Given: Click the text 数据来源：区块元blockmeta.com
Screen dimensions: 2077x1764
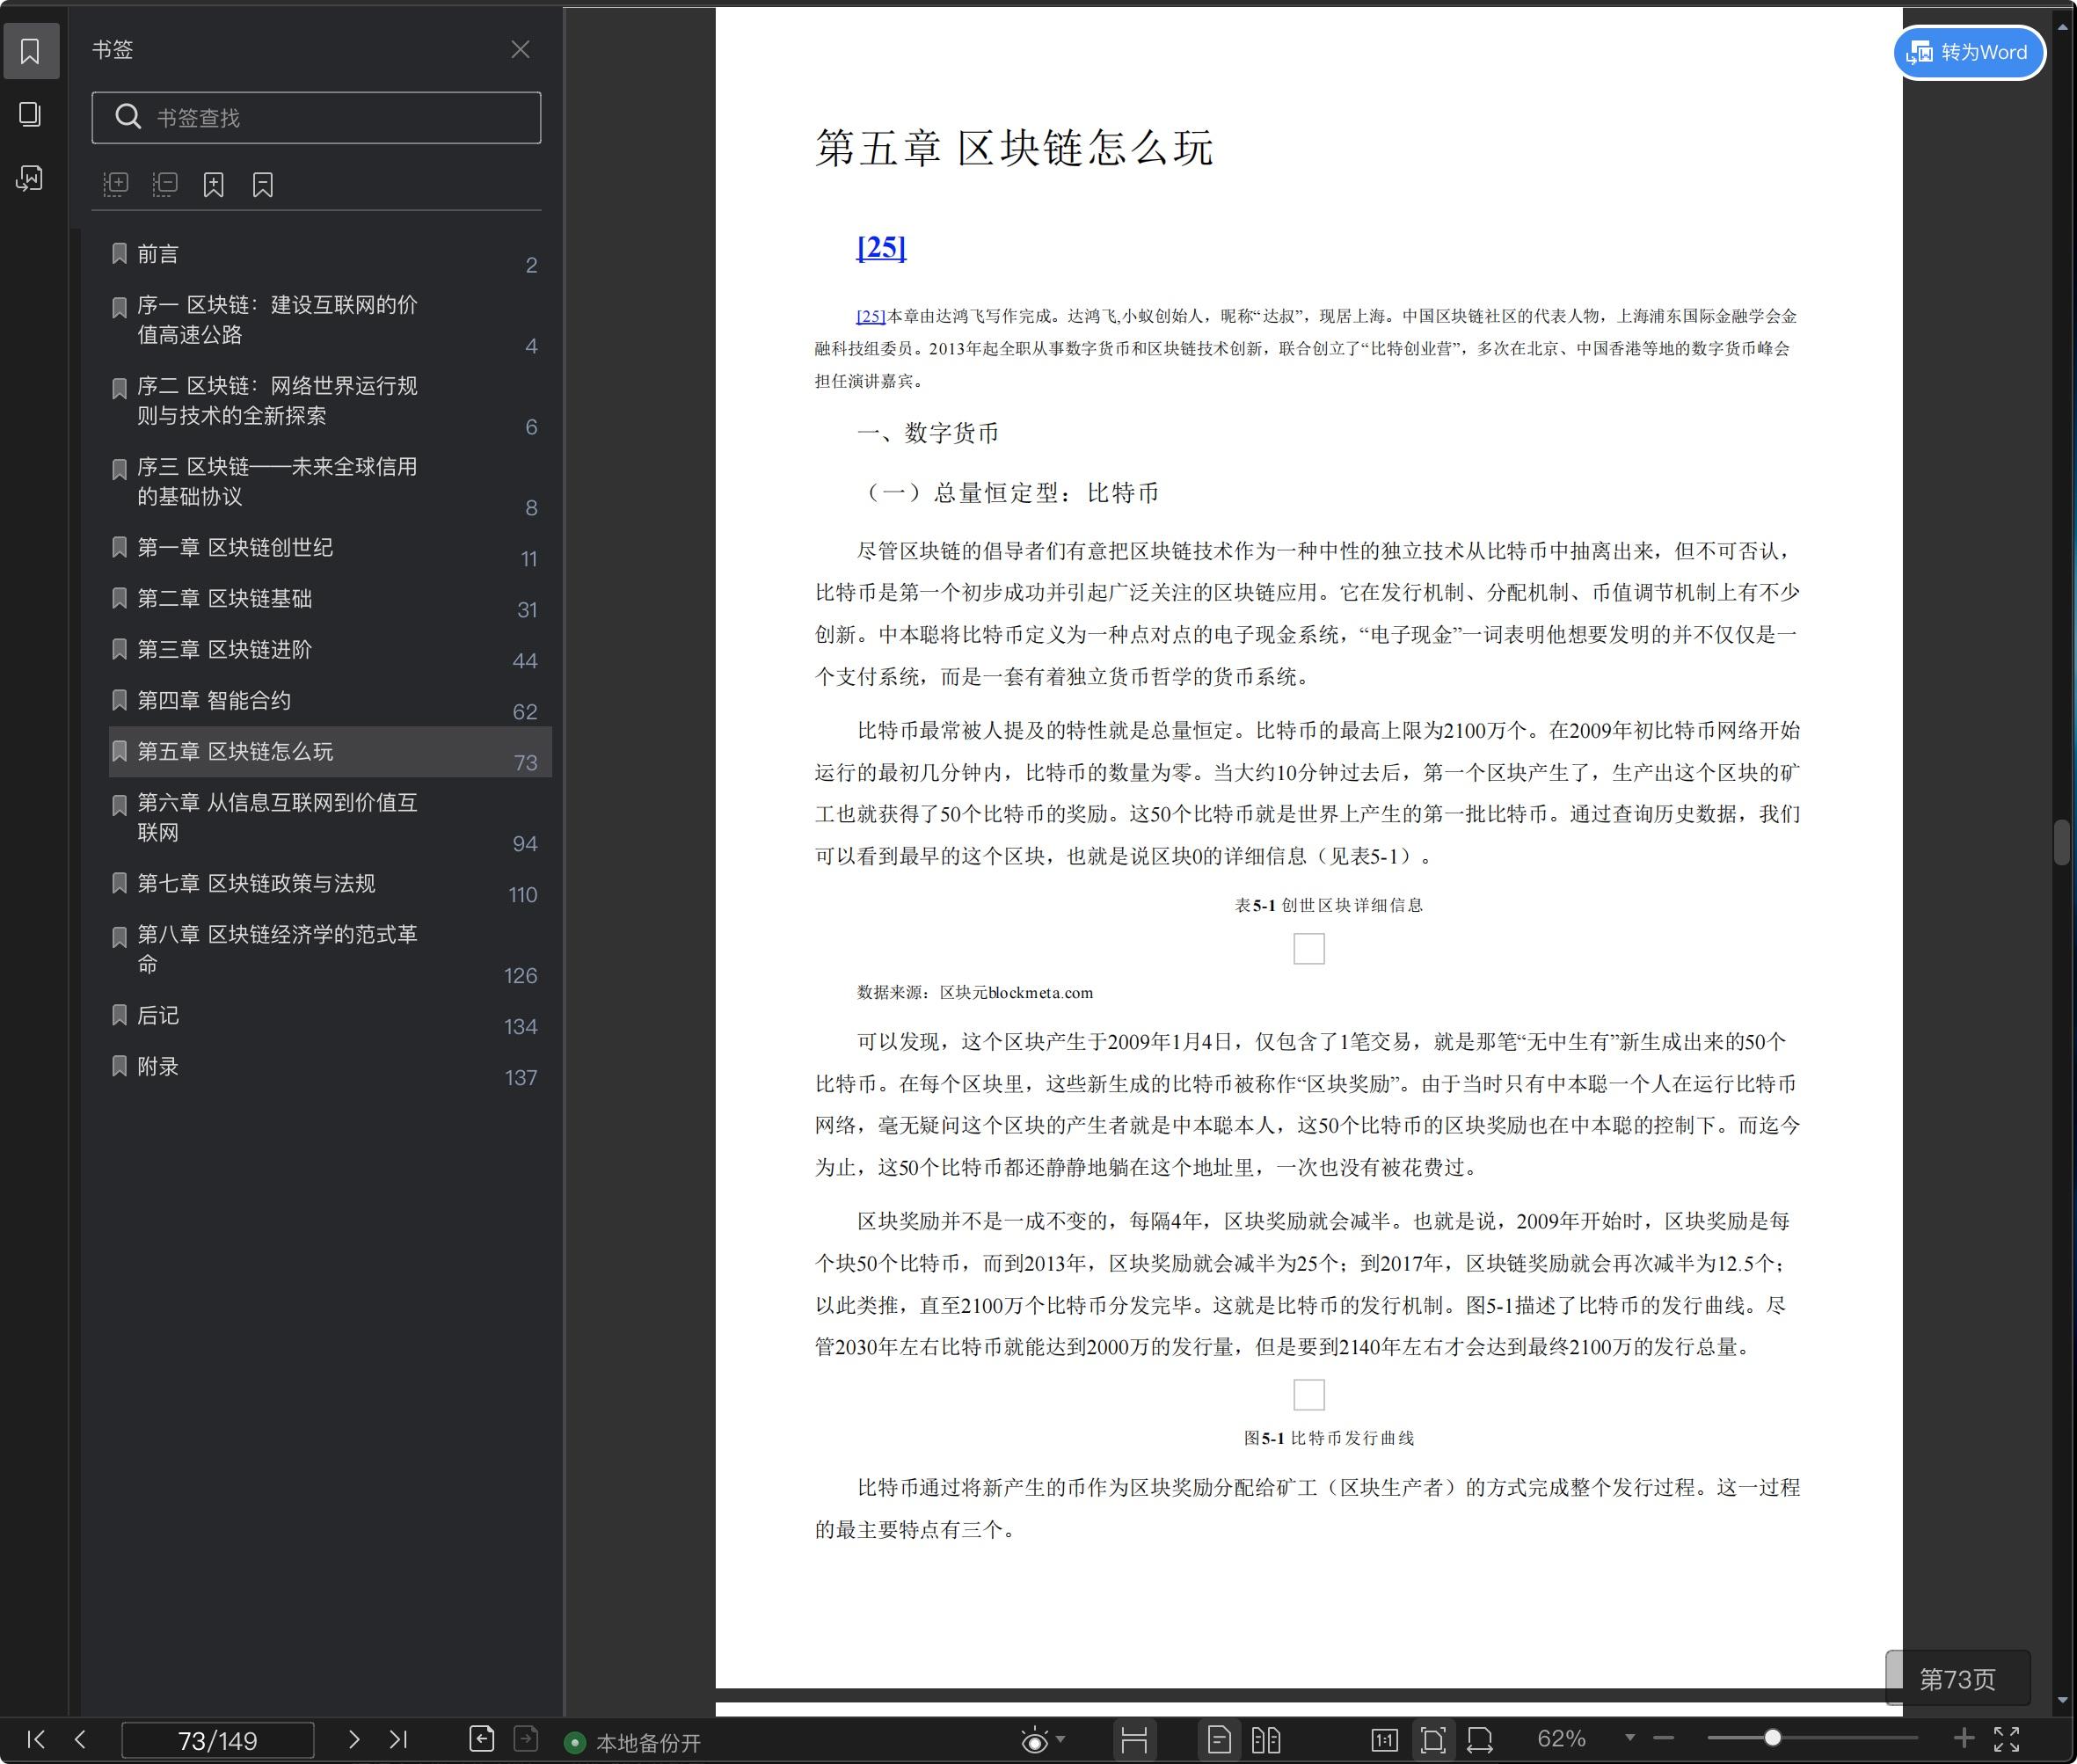Looking at the screenshot, I should (x=975, y=993).
